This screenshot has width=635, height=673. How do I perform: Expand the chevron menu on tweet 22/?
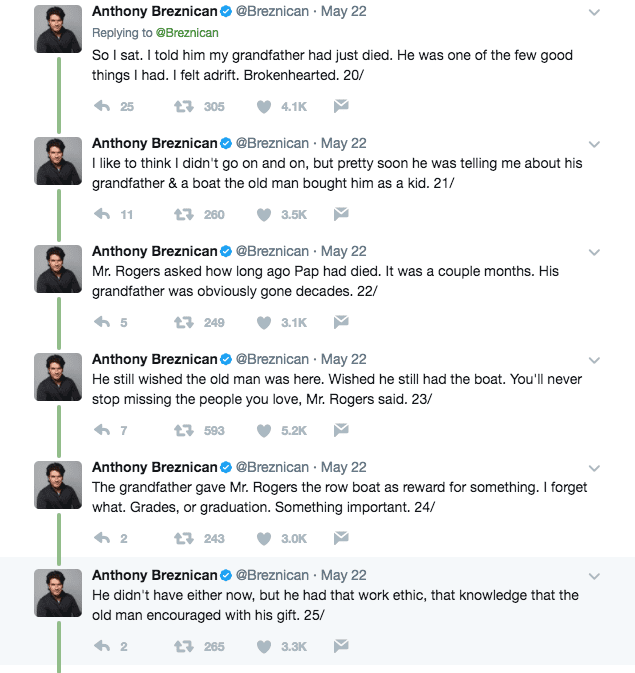click(595, 251)
